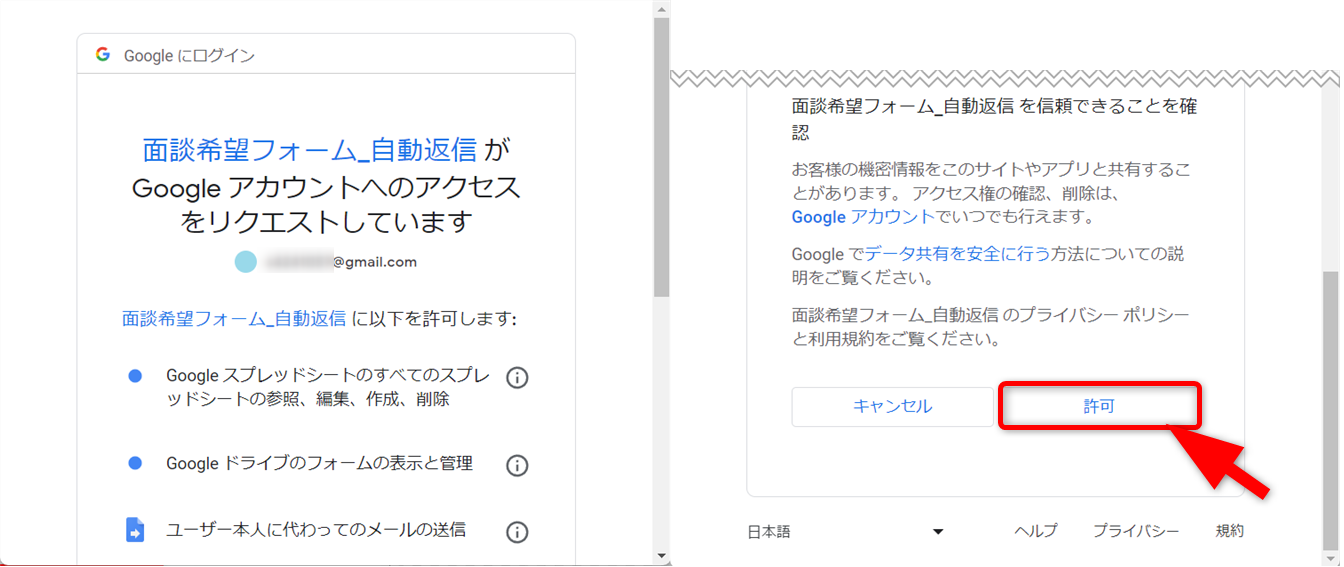Open the プライバシー footer link
1344x567 pixels.
click(1136, 532)
